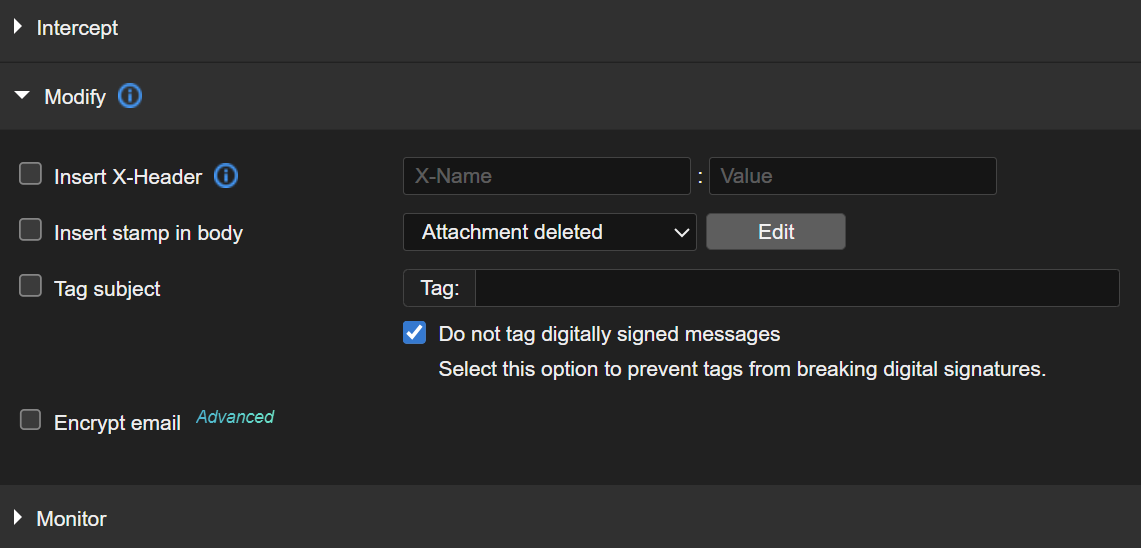
Task: Expand the Intercept section arrow
Action: tap(18, 28)
